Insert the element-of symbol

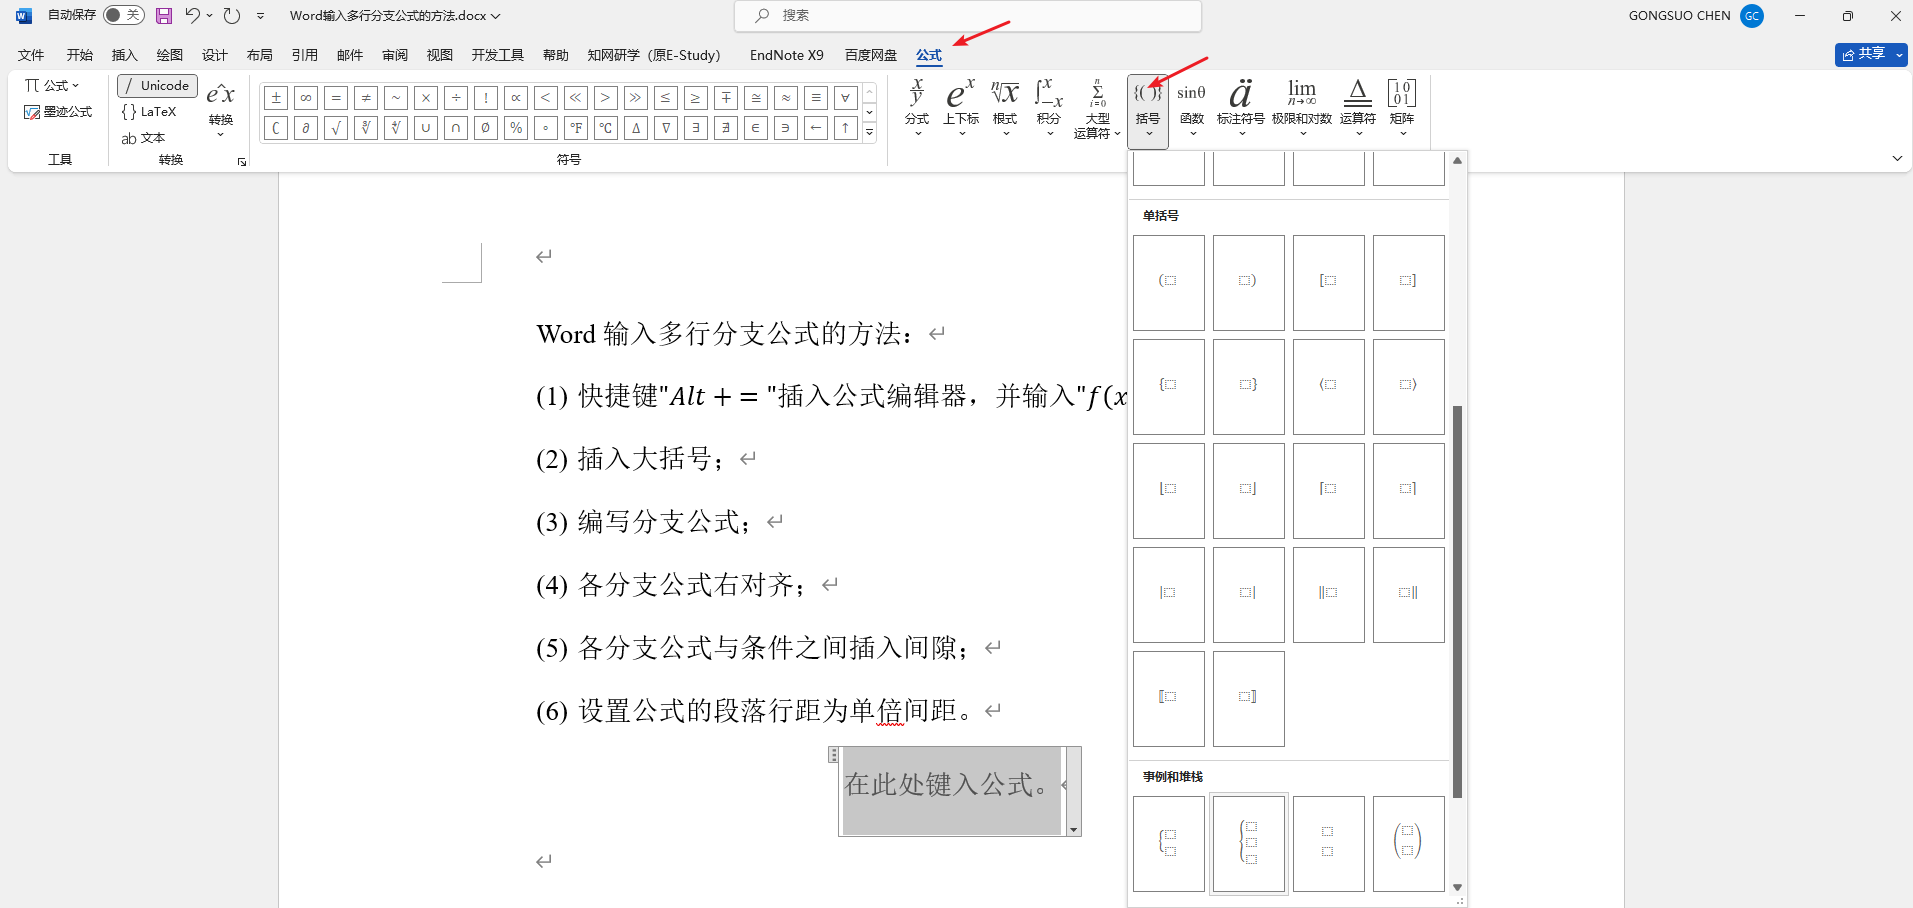pyautogui.click(x=756, y=128)
